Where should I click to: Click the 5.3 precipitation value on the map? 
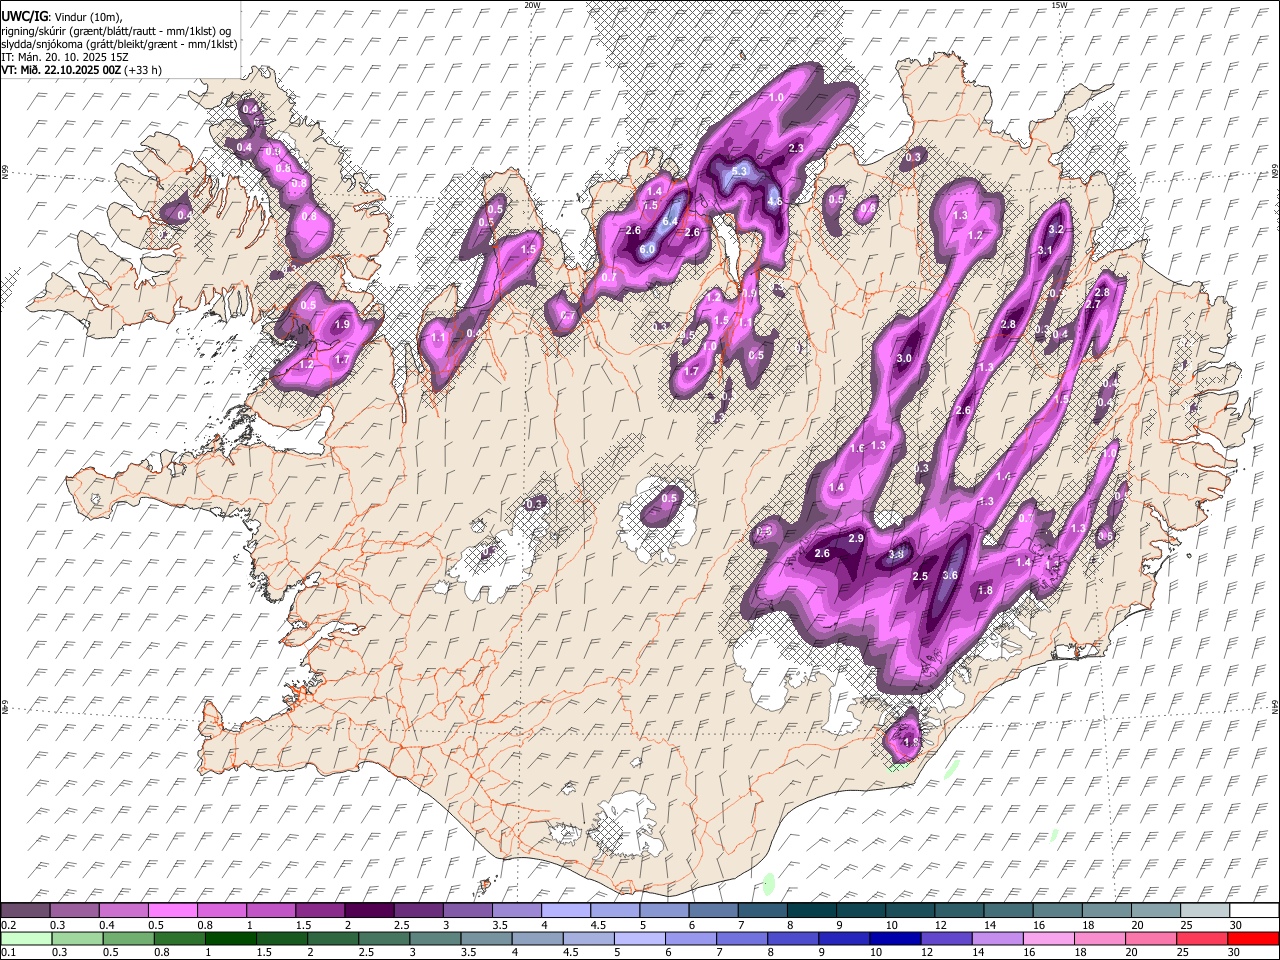click(740, 171)
